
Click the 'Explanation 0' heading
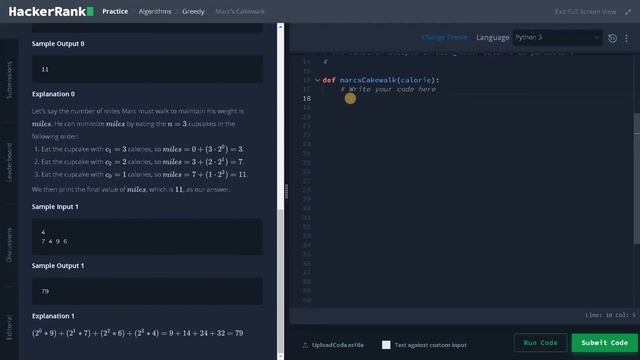coord(53,94)
